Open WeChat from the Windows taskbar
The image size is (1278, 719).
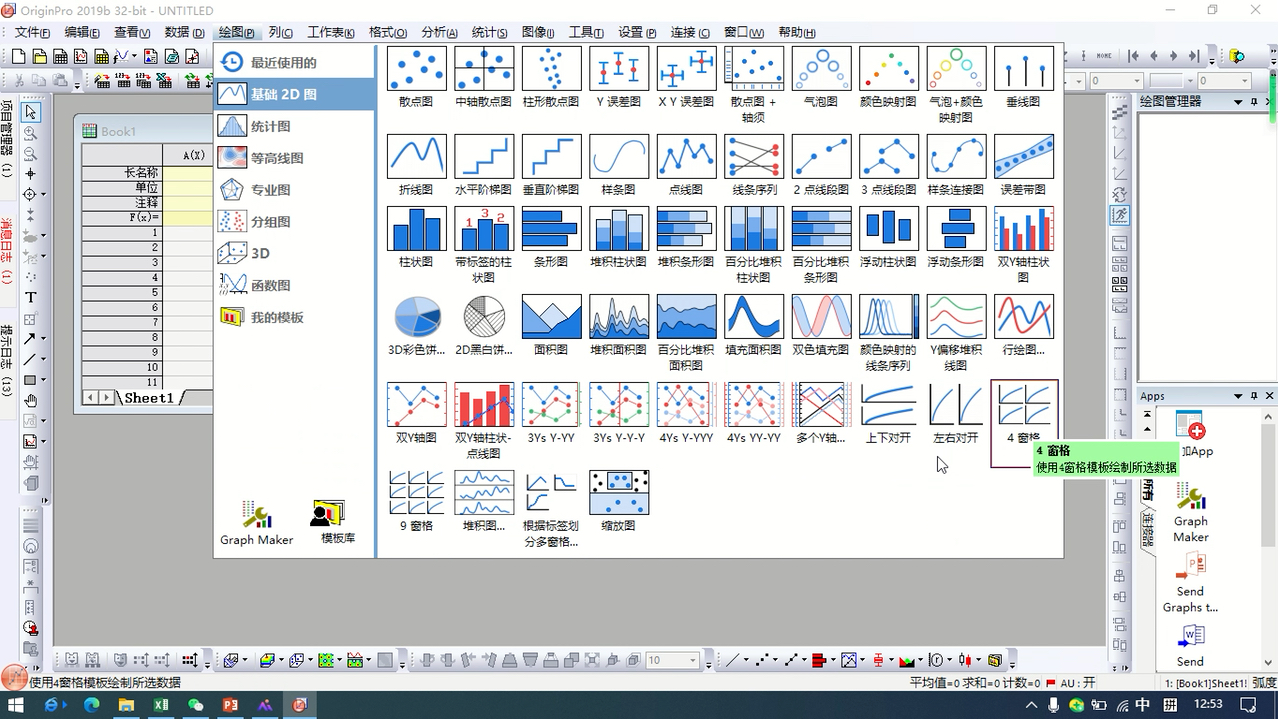pyautogui.click(x=196, y=705)
